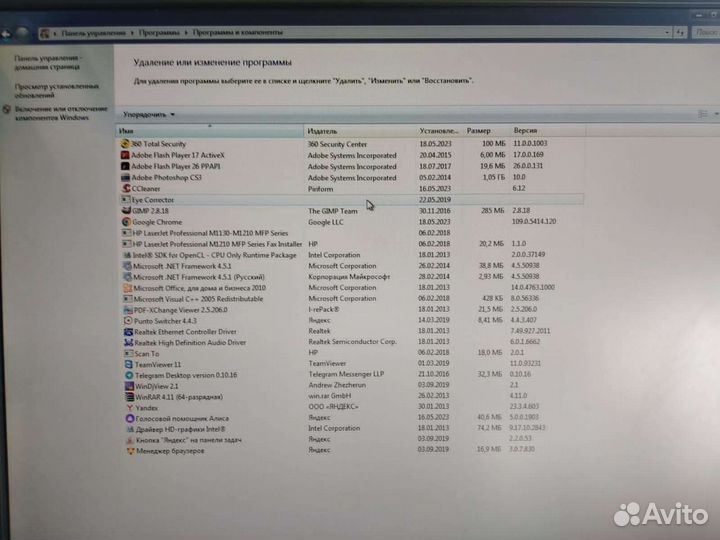Click the Realtek Ethernet Controller Driver icon
Image resolution: width=720 pixels, height=540 pixels.
129,332
